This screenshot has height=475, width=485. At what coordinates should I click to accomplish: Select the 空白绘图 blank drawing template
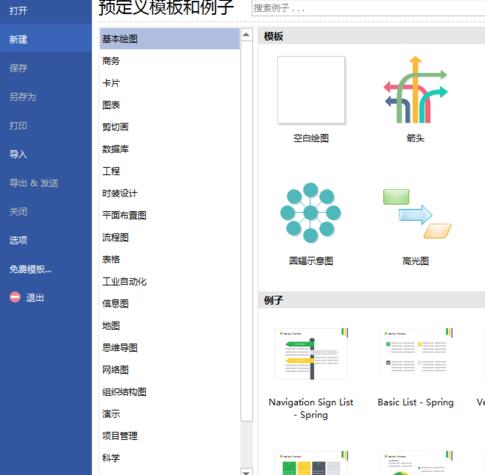(311, 90)
